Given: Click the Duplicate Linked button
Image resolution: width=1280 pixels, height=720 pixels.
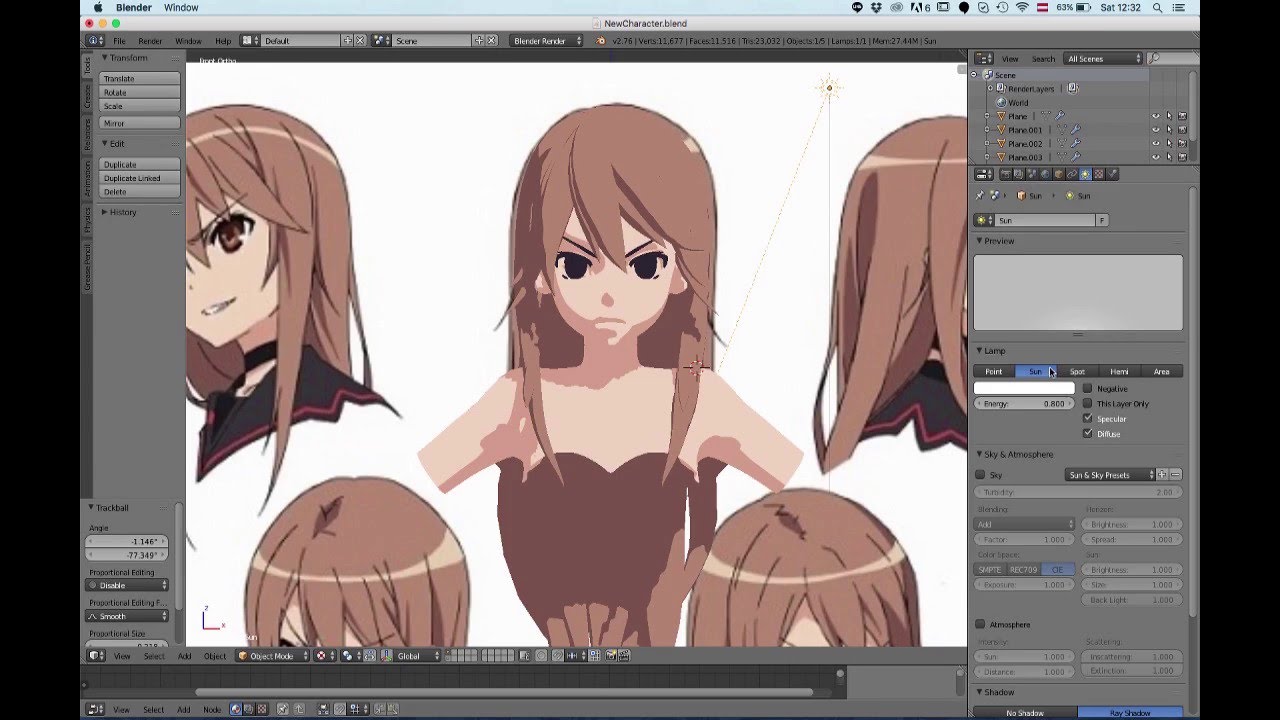Looking at the screenshot, I should (140, 178).
